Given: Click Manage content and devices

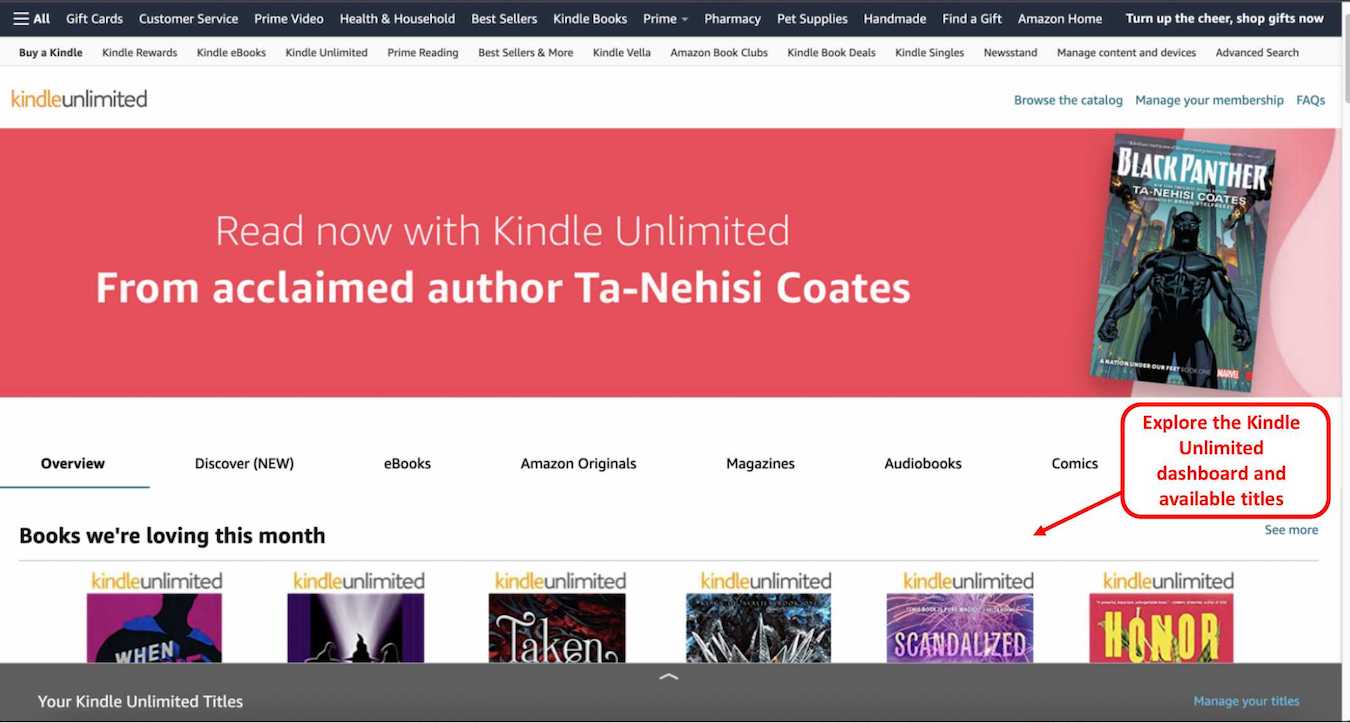Looking at the screenshot, I should (1126, 52).
